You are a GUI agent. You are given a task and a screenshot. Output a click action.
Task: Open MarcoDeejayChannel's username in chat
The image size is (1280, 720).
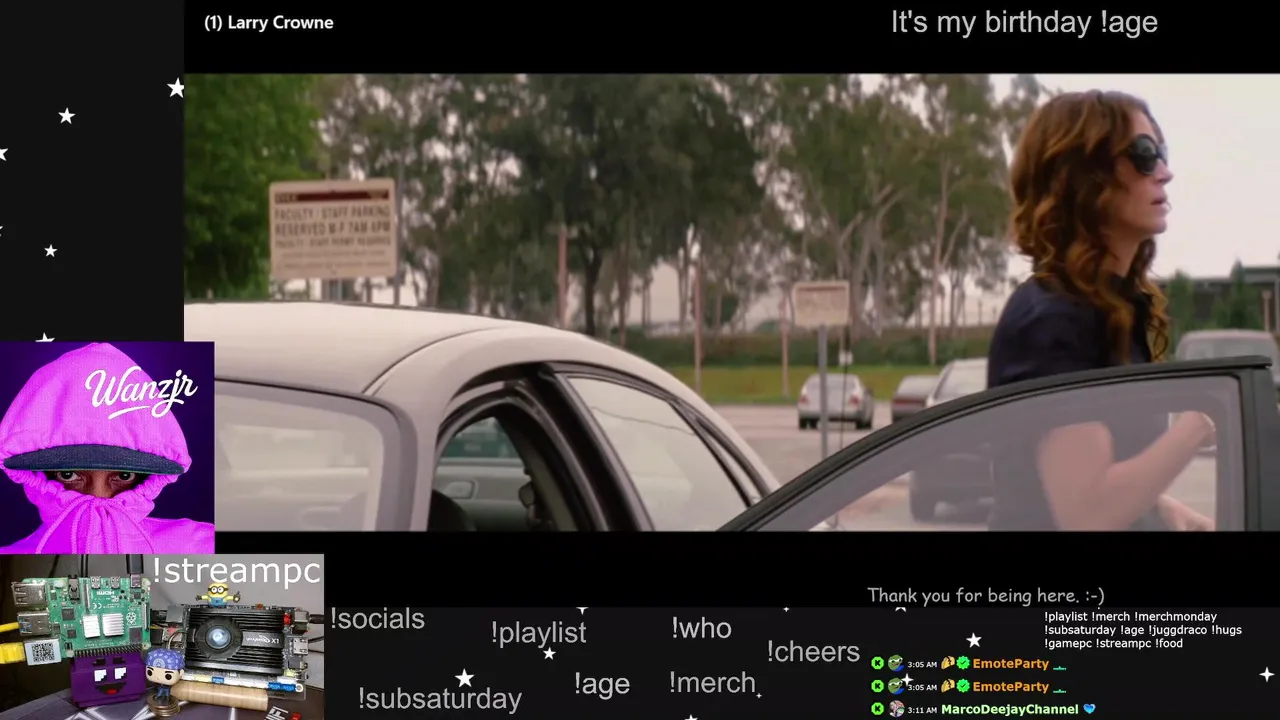[1009, 709]
